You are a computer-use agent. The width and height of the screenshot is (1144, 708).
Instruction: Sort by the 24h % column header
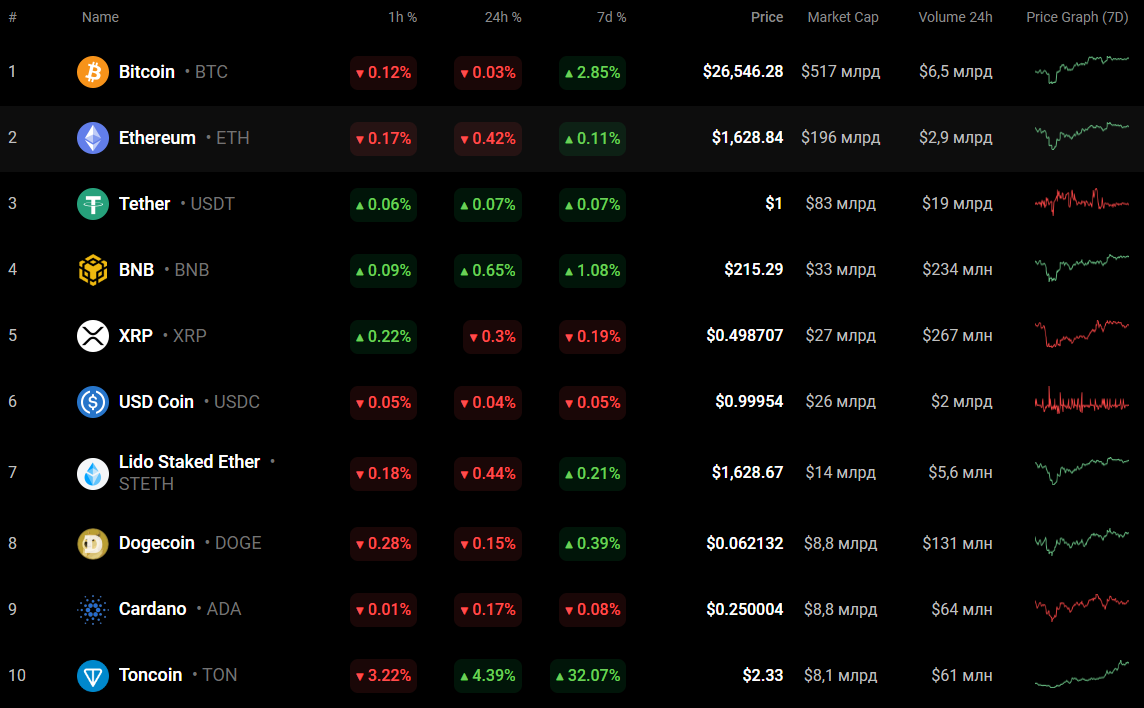pos(503,17)
